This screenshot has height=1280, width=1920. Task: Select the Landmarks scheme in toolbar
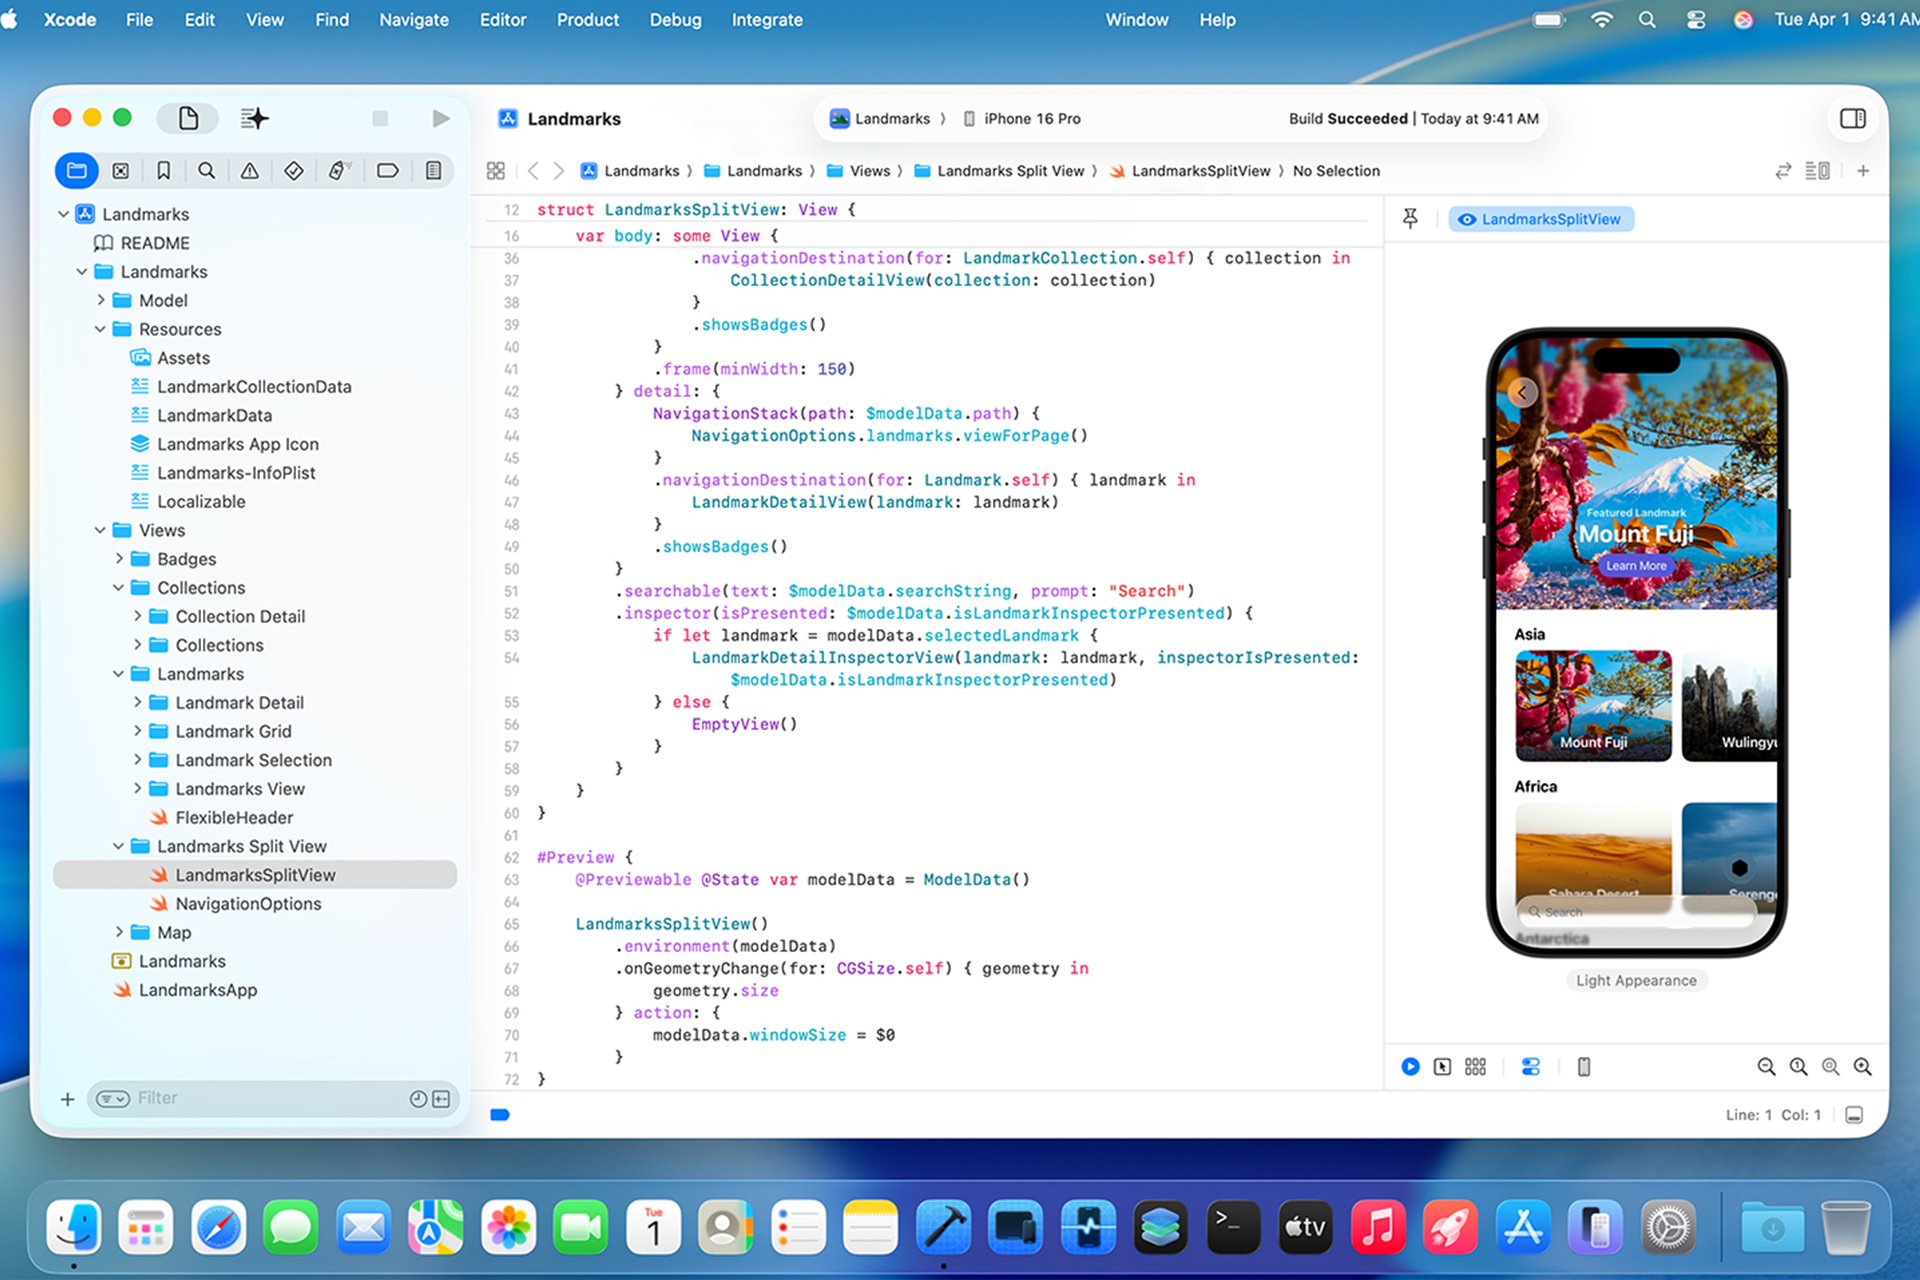880,118
